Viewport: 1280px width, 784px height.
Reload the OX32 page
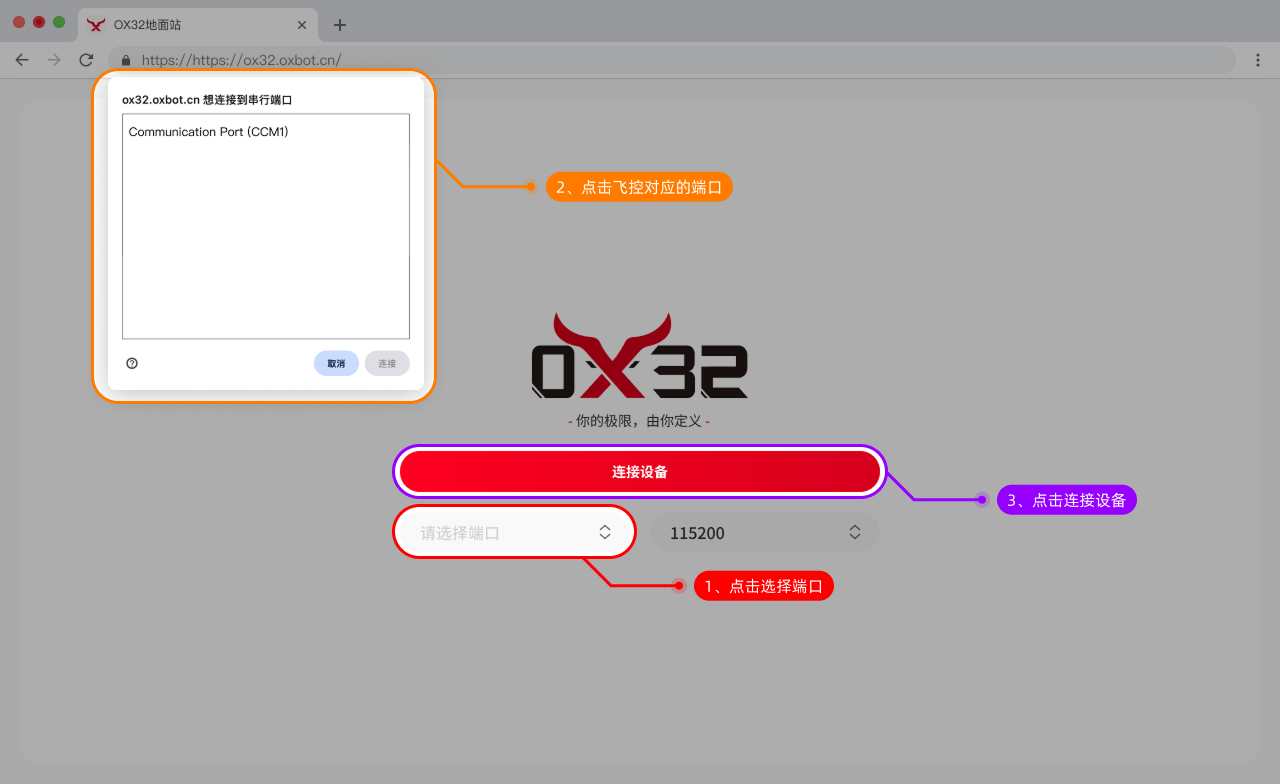[x=86, y=60]
